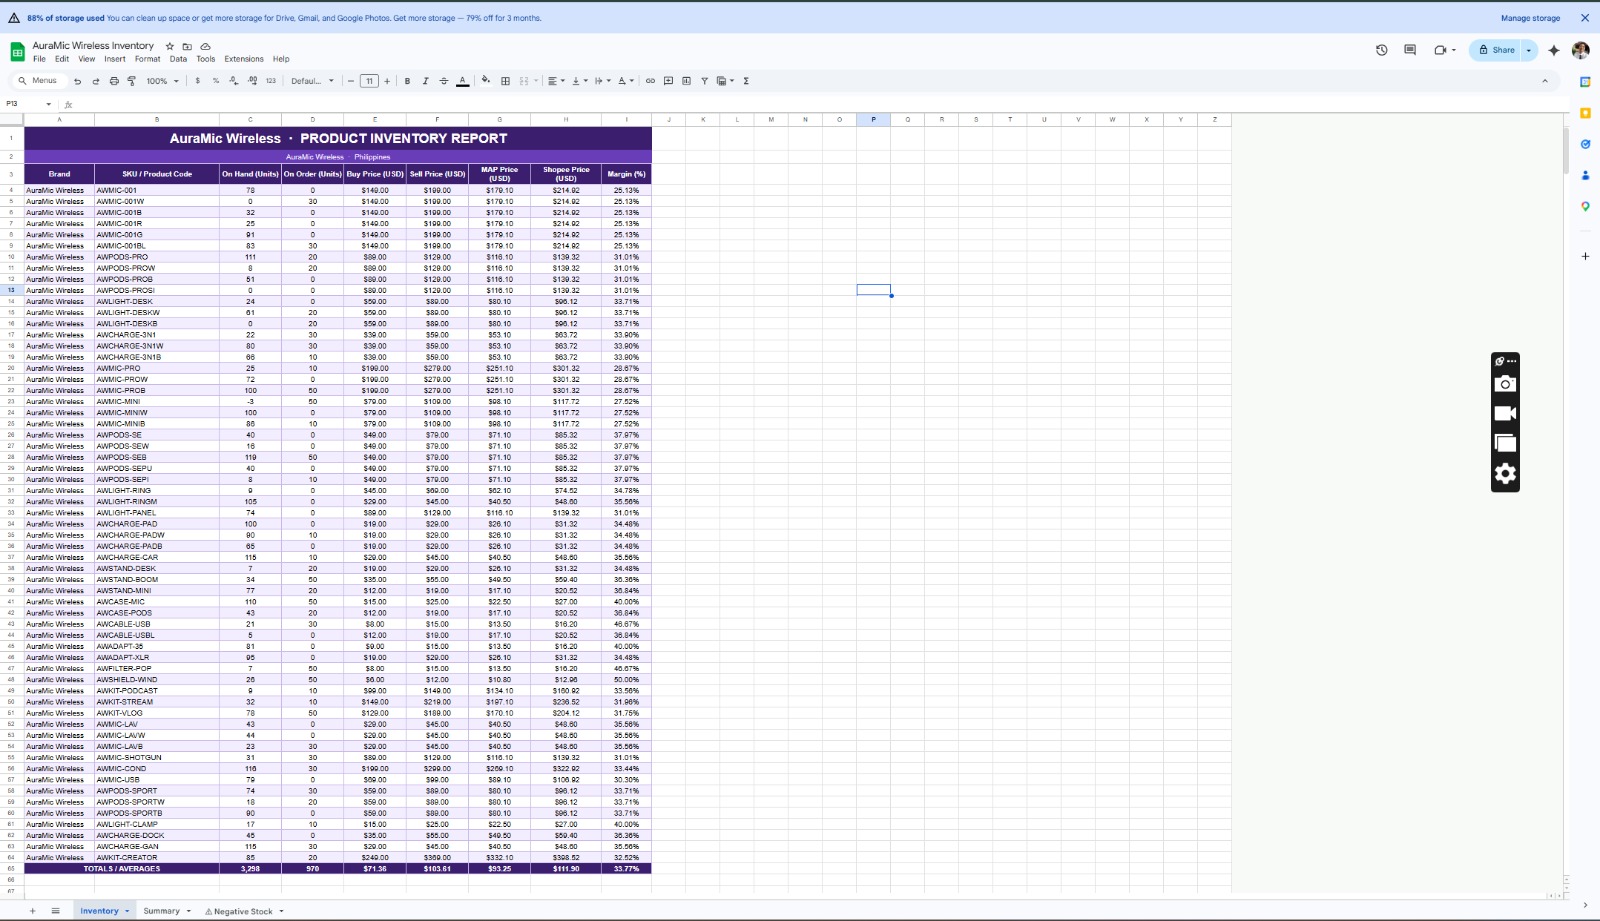Star the AuraMic Wireless Inventory document

pos(170,46)
